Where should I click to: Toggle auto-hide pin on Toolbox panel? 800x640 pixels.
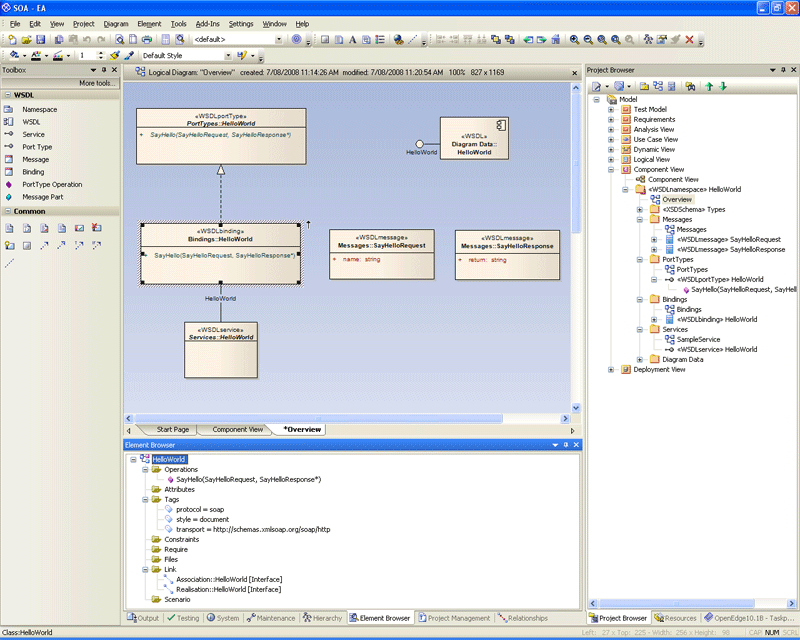[104, 70]
